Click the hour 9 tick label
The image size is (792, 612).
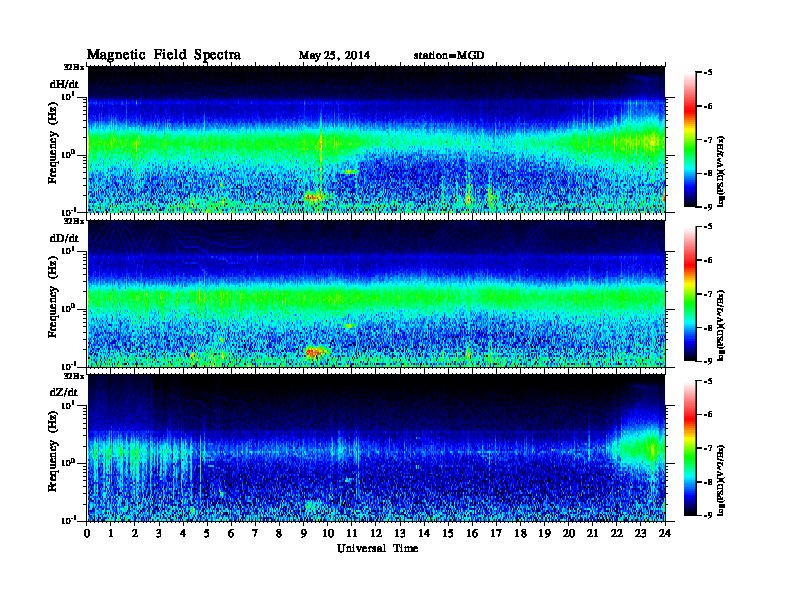click(x=303, y=533)
